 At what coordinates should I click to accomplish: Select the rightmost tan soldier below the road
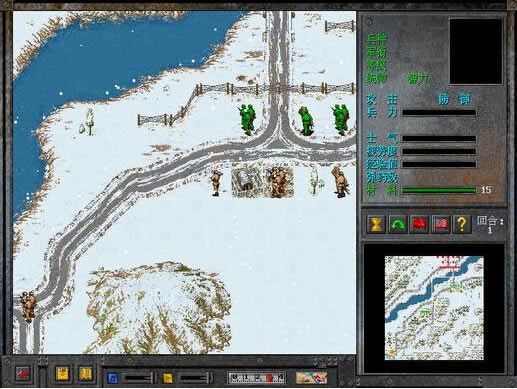click(340, 182)
